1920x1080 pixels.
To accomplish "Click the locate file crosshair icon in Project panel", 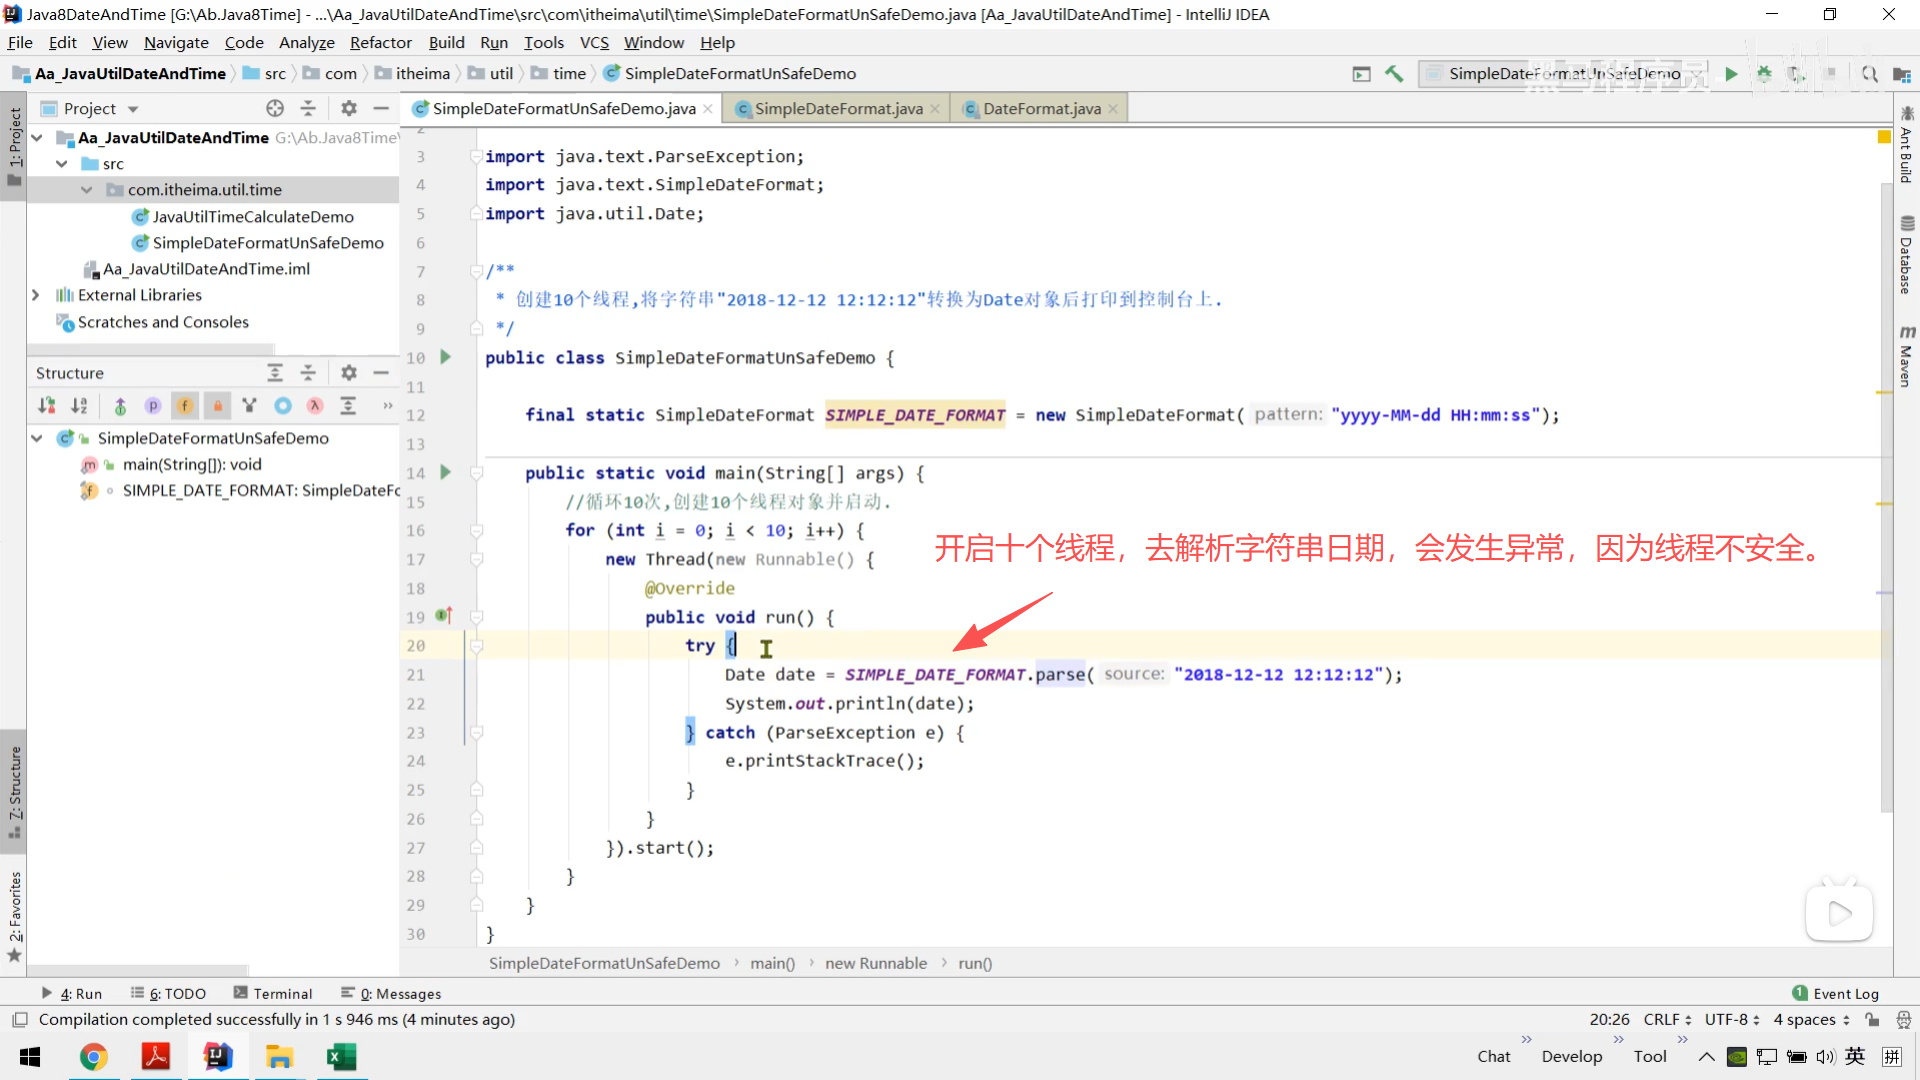I will click(275, 108).
